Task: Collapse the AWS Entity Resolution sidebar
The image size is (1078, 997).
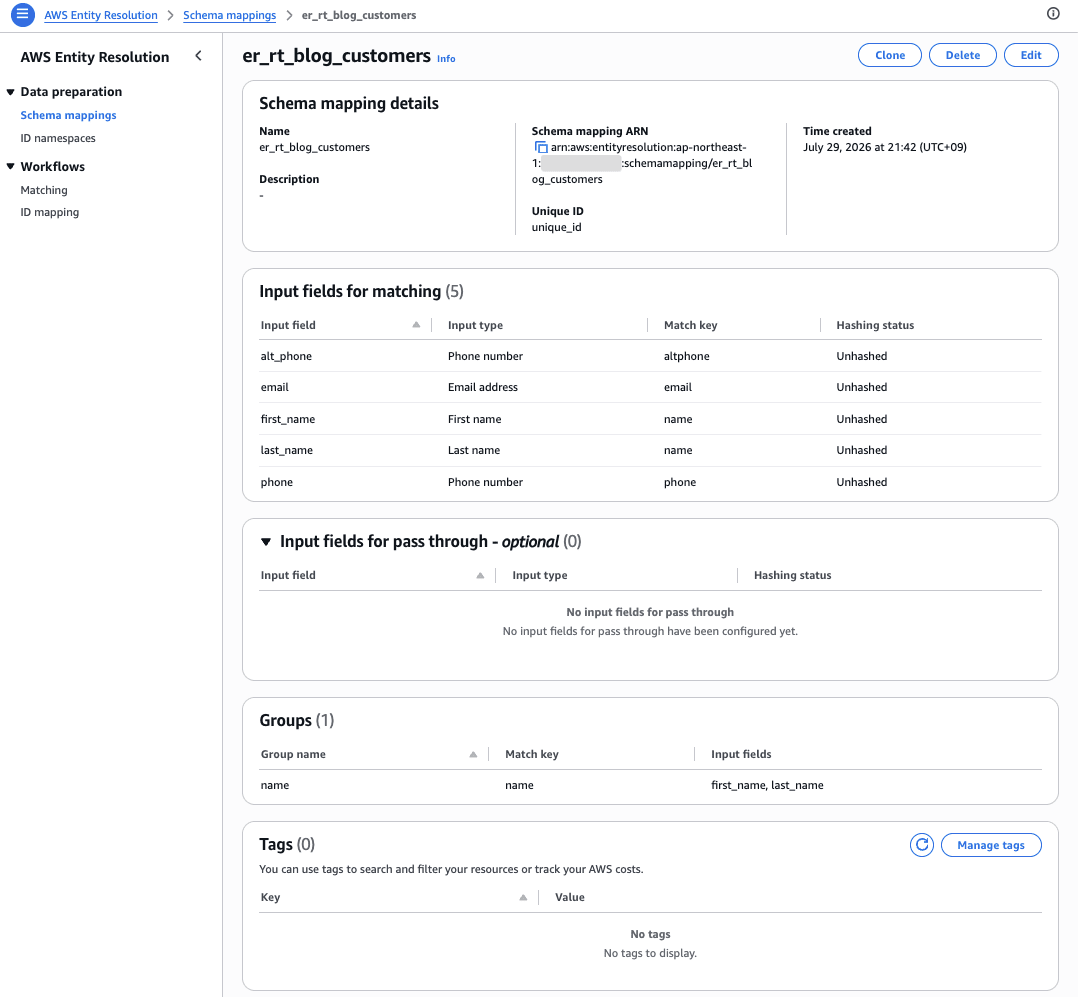Action: click(199, 56)
